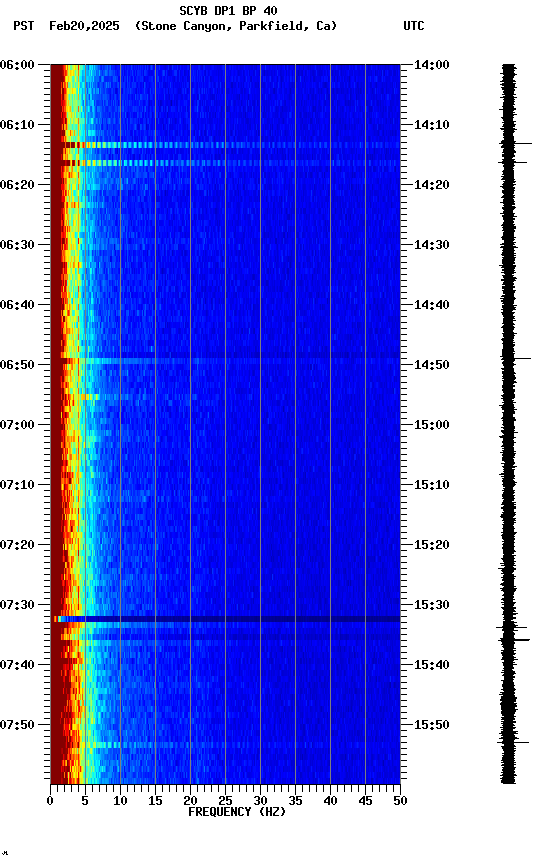
Task: Click the 14:00 UTC time label
Action: tap(432, 65)
